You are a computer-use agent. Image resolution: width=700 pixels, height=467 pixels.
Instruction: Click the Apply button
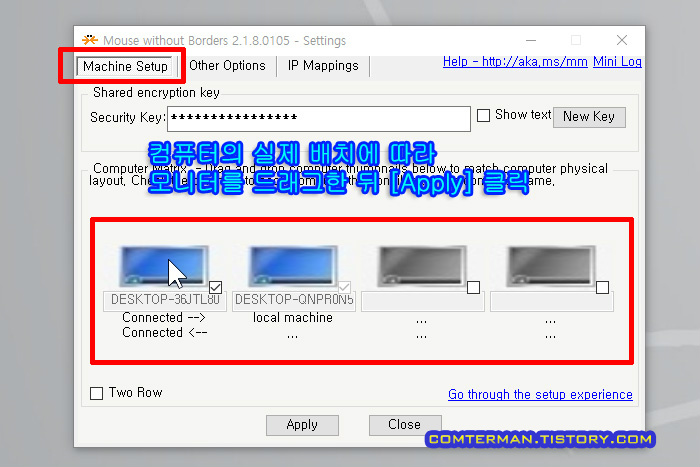[x=302, y=425]
